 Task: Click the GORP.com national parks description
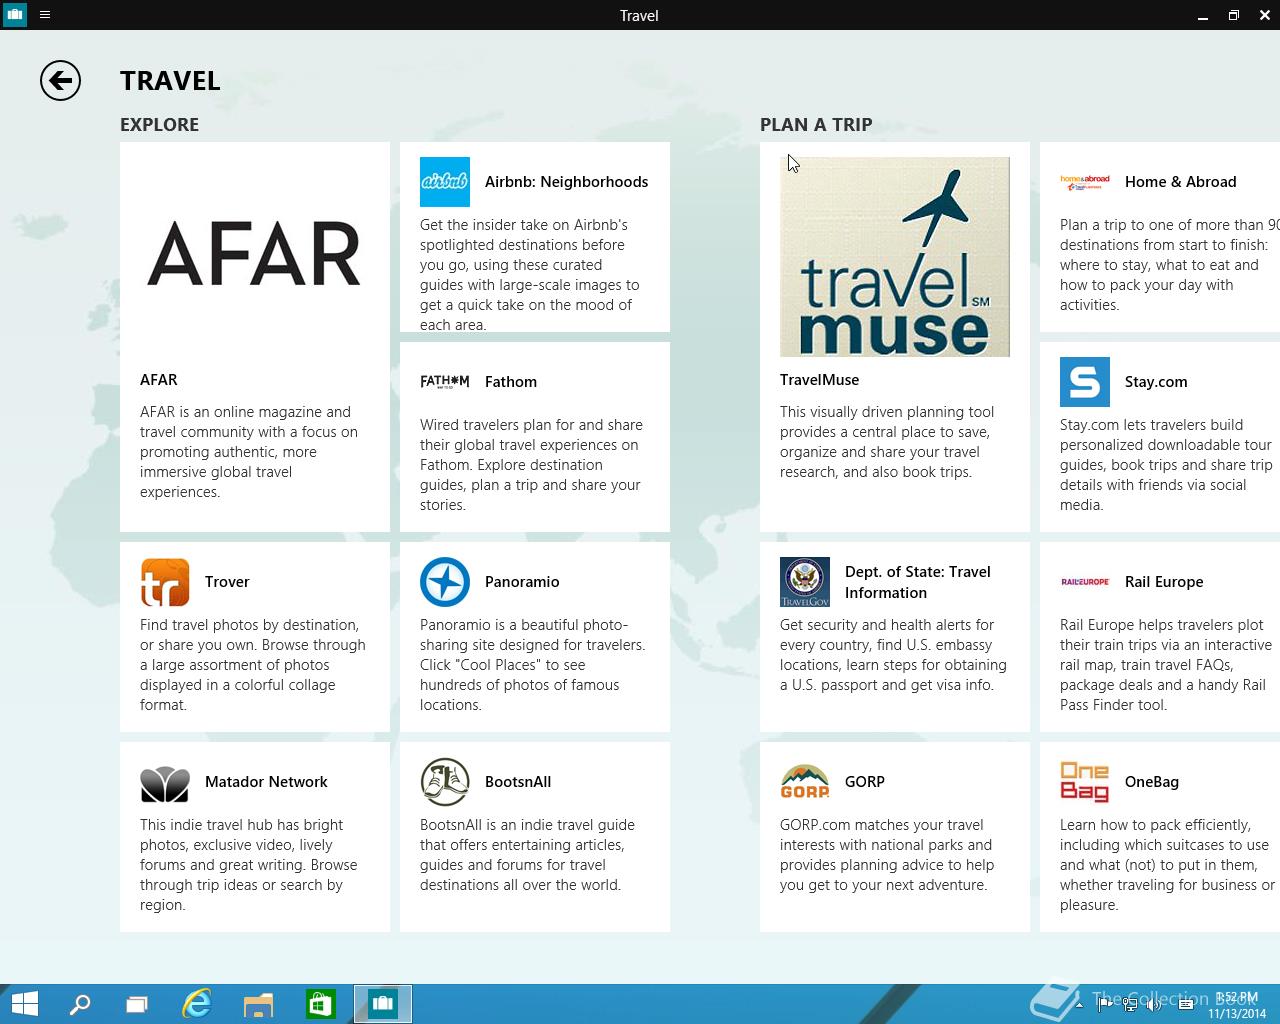pos(887,855)
